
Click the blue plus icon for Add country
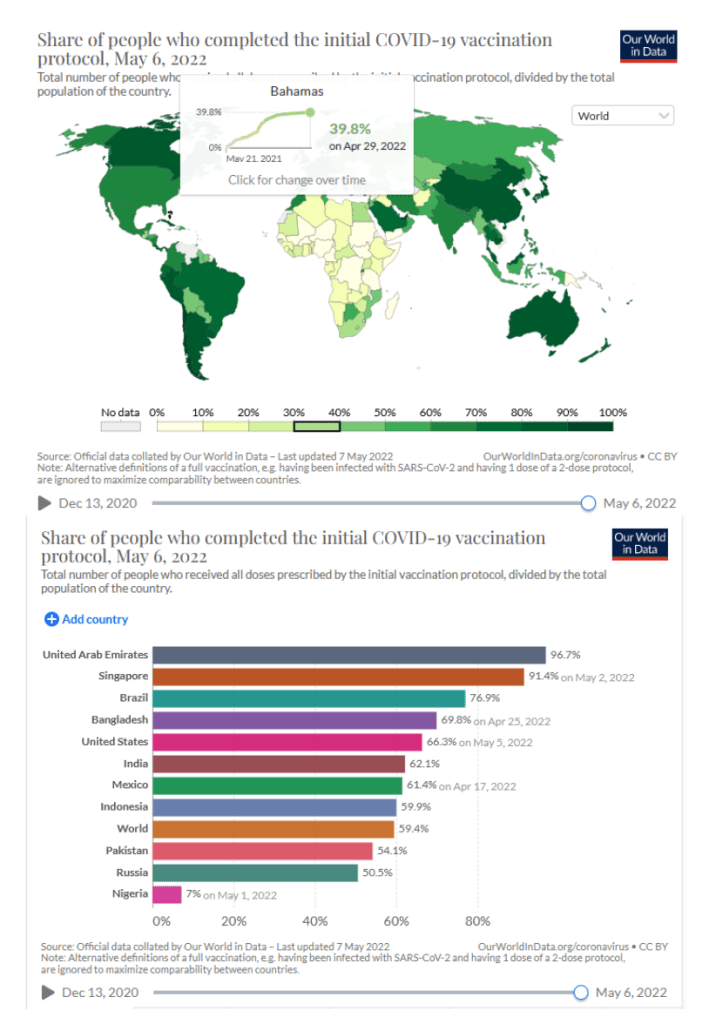(52, 619)
